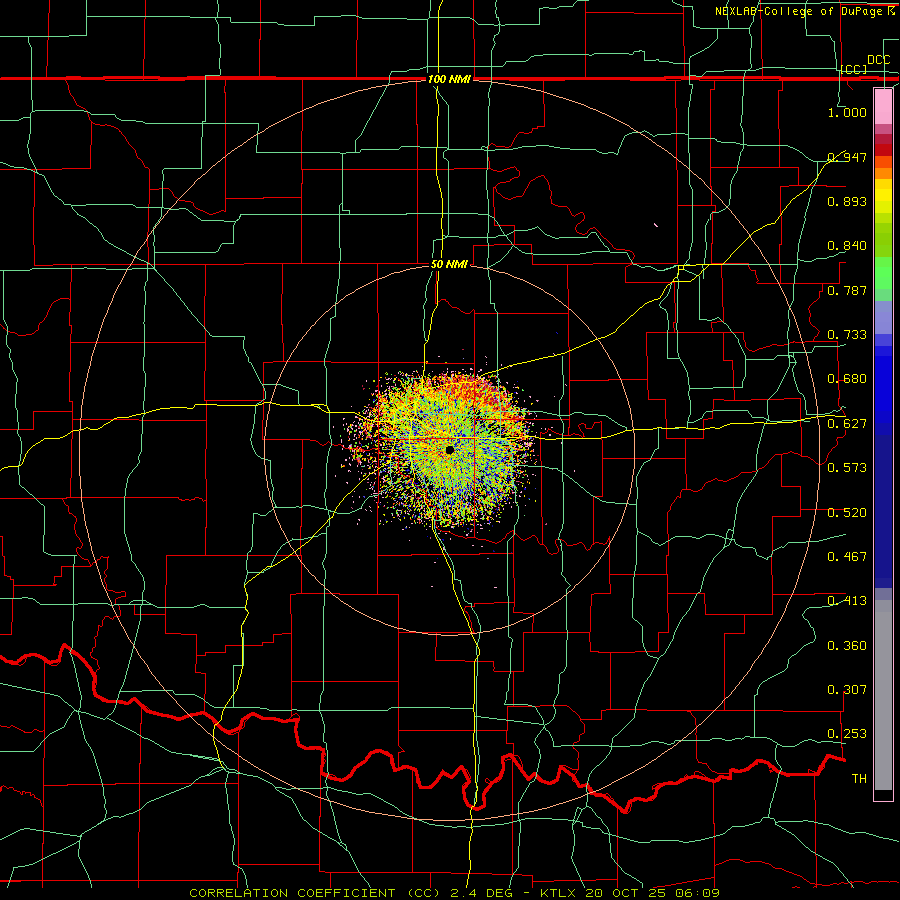This screenshot has height=900, width=900.
Task: Click the 50 NMI range ring label
Action: point(449,264)
